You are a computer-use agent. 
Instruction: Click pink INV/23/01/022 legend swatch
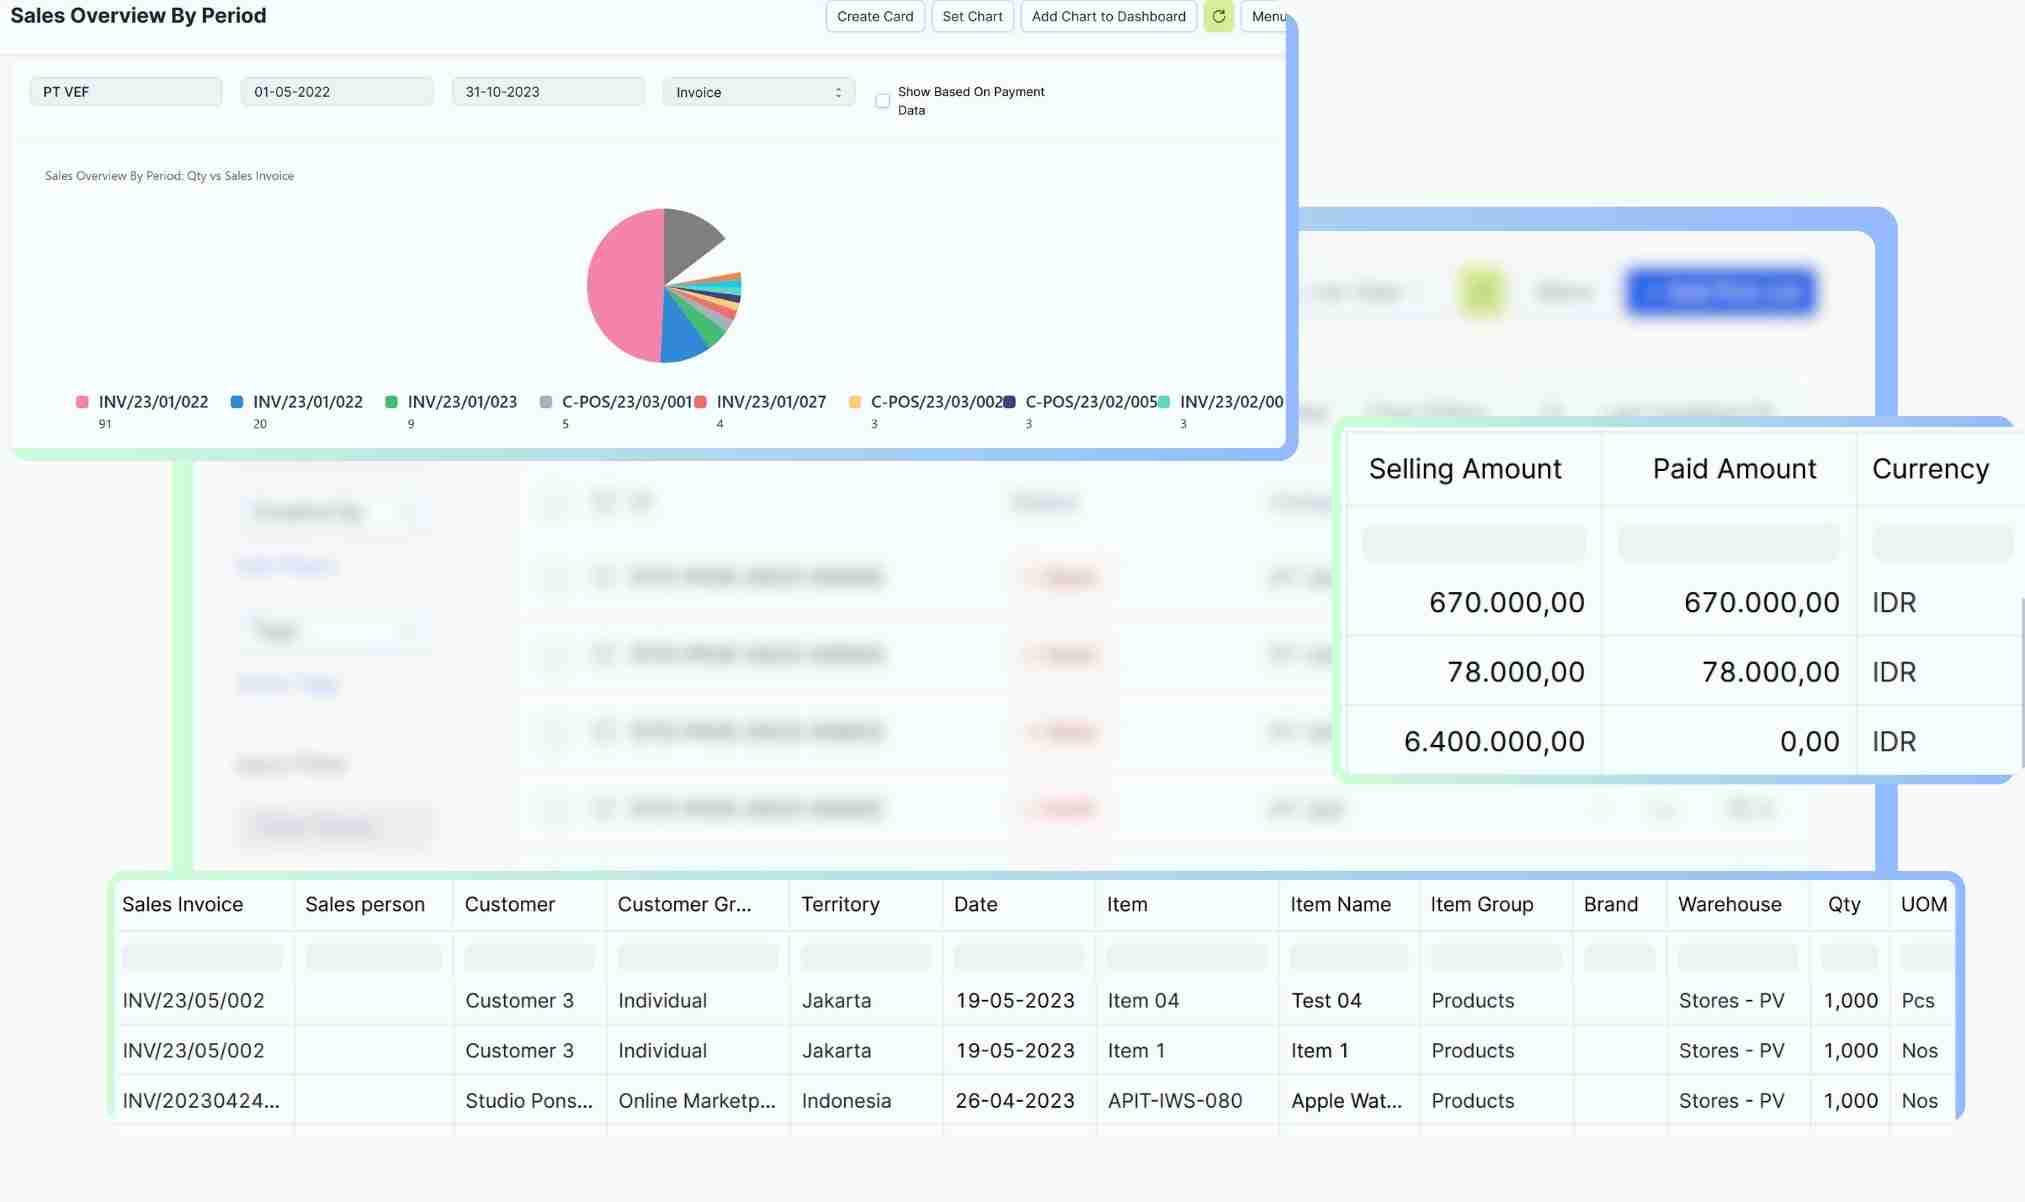(82, 402)
